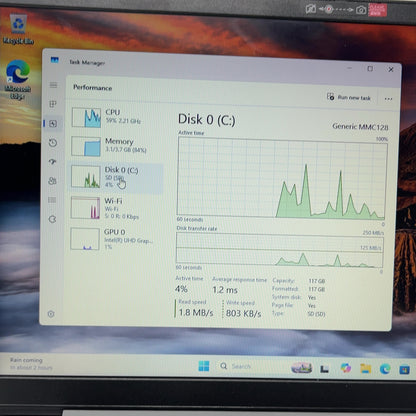Image resolution: width=416 pixels, height=416 pixels.
Task: Open the three-dots more options menu
Action: point(388,99)
